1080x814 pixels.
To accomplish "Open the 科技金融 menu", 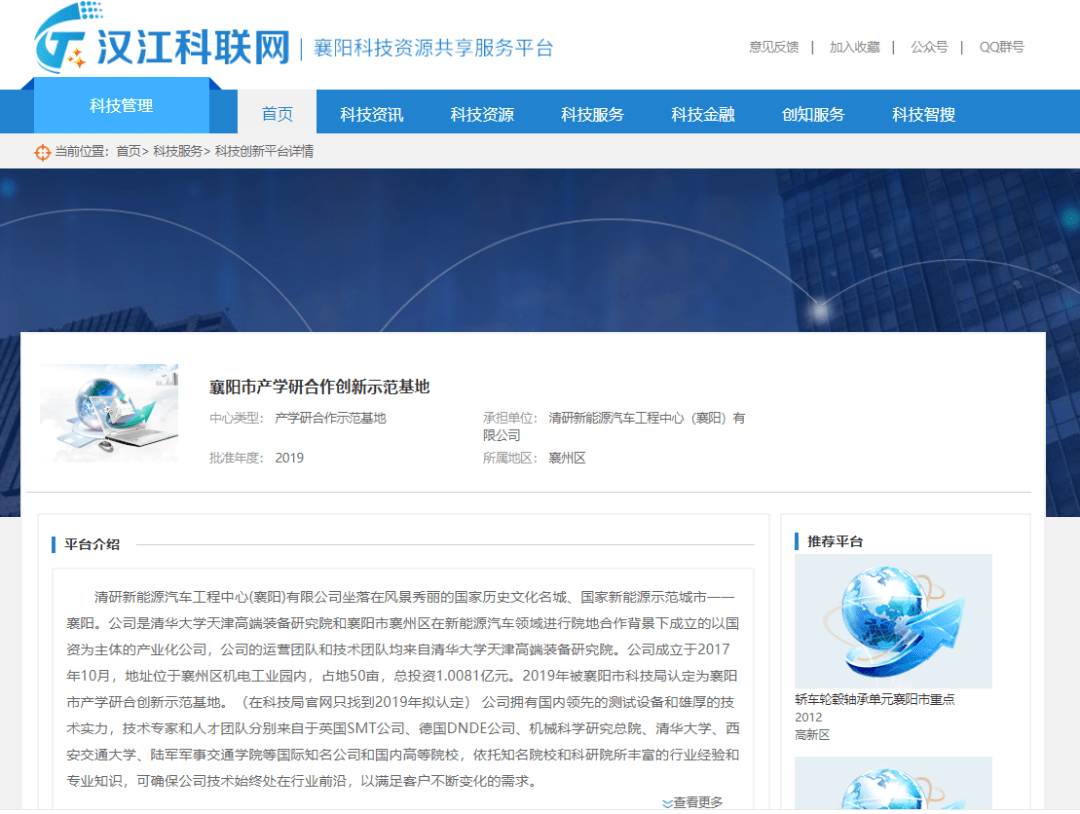I will (x=703, y=114).
